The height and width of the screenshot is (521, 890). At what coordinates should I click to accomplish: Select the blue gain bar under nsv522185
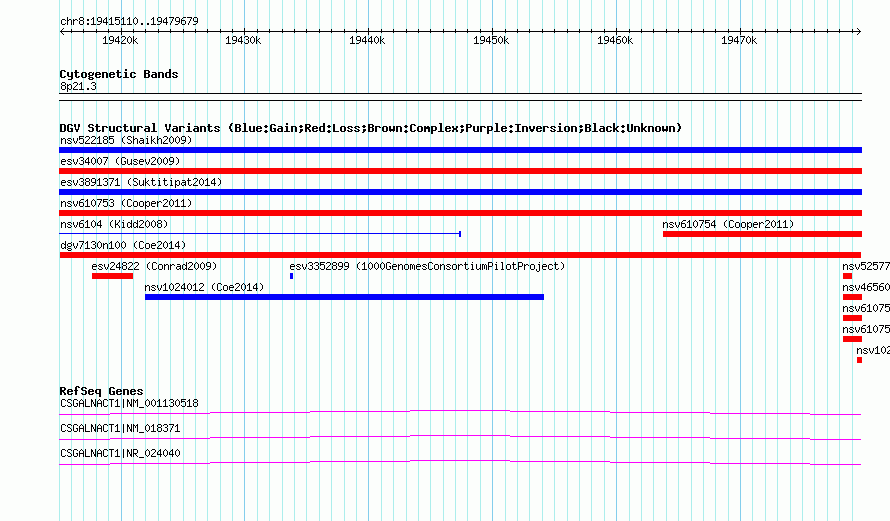coord(460,150)
